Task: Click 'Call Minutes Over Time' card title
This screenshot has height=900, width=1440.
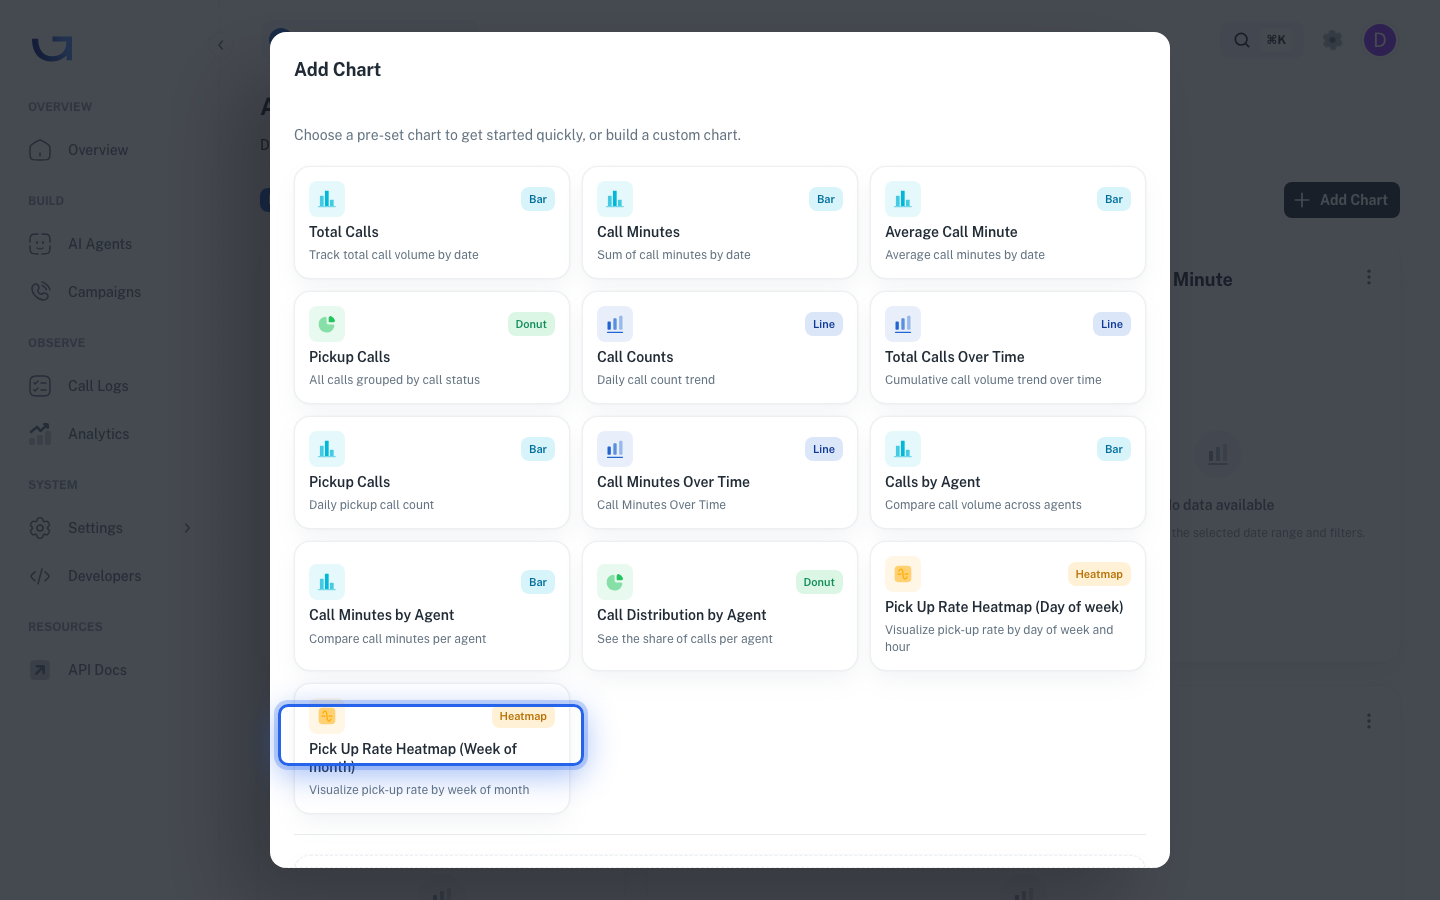Action: pos(673,482)
